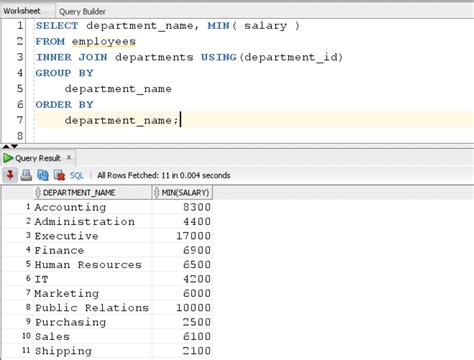Collapse the result pane with the down arrow on the splitter
The width and height of the screenshot is (474, 360).
coord(14,146)
